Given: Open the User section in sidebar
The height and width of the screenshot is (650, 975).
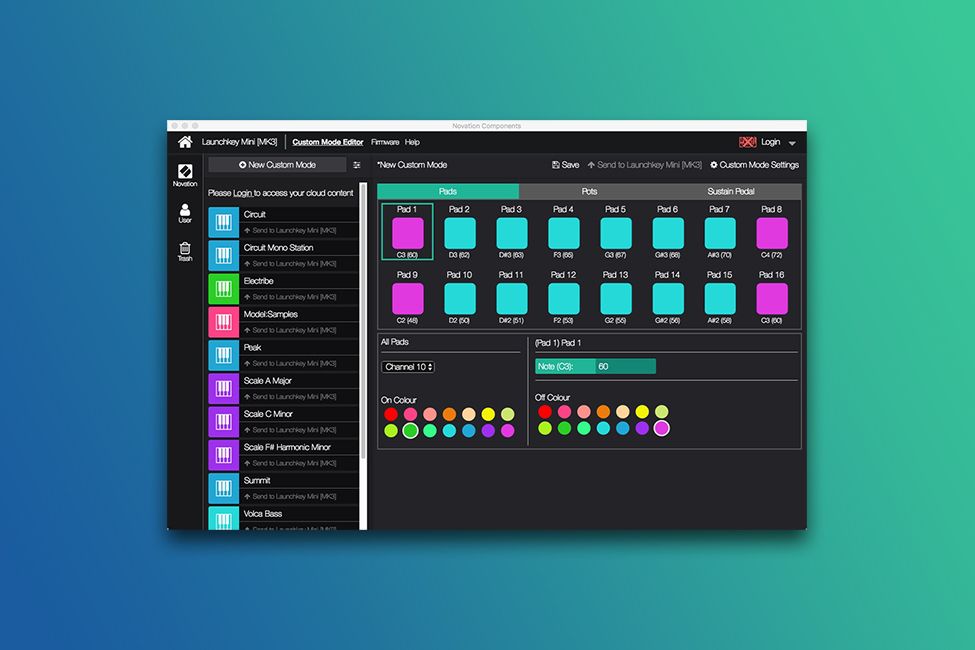Looking at the screenshot, I should tap(185, 213).
